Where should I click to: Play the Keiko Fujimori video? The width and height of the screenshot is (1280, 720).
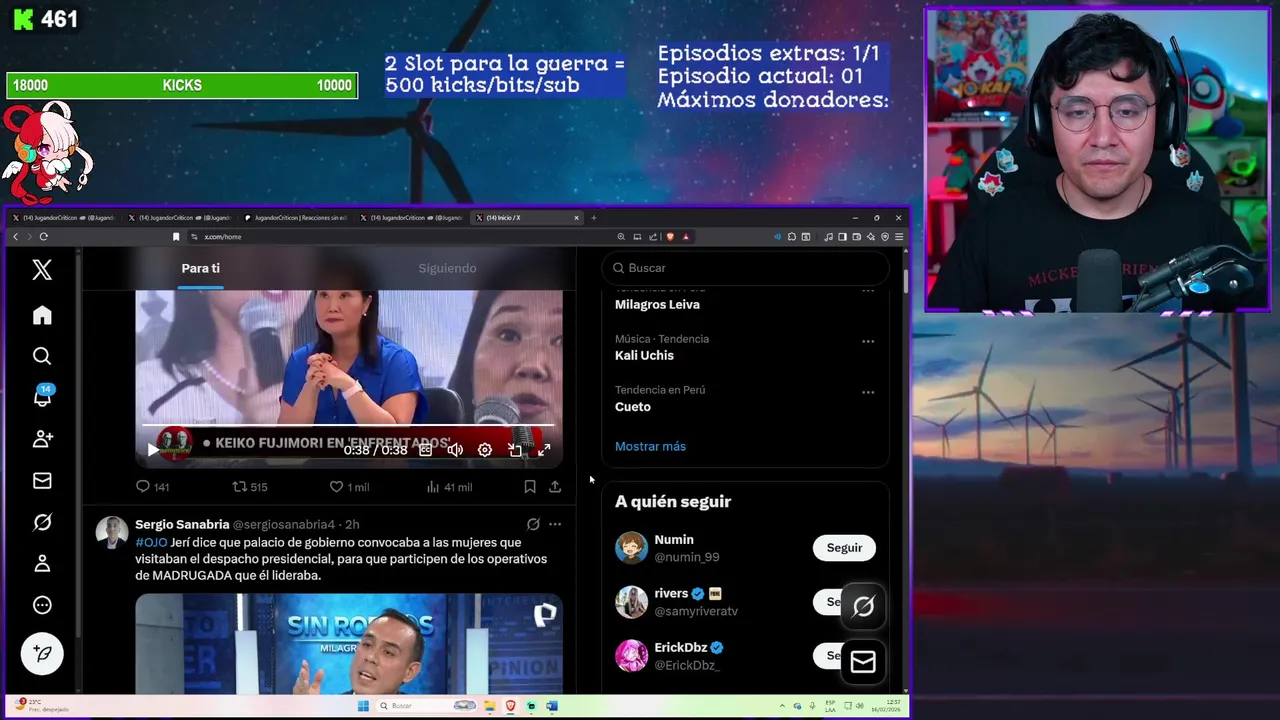[153, 450]
